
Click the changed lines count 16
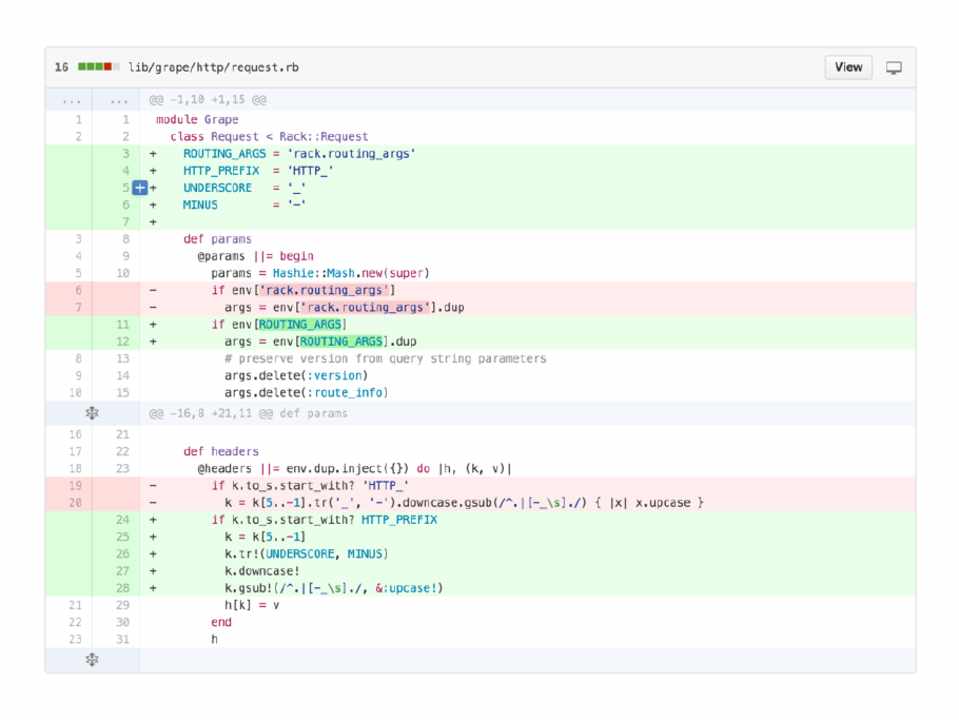62,68
